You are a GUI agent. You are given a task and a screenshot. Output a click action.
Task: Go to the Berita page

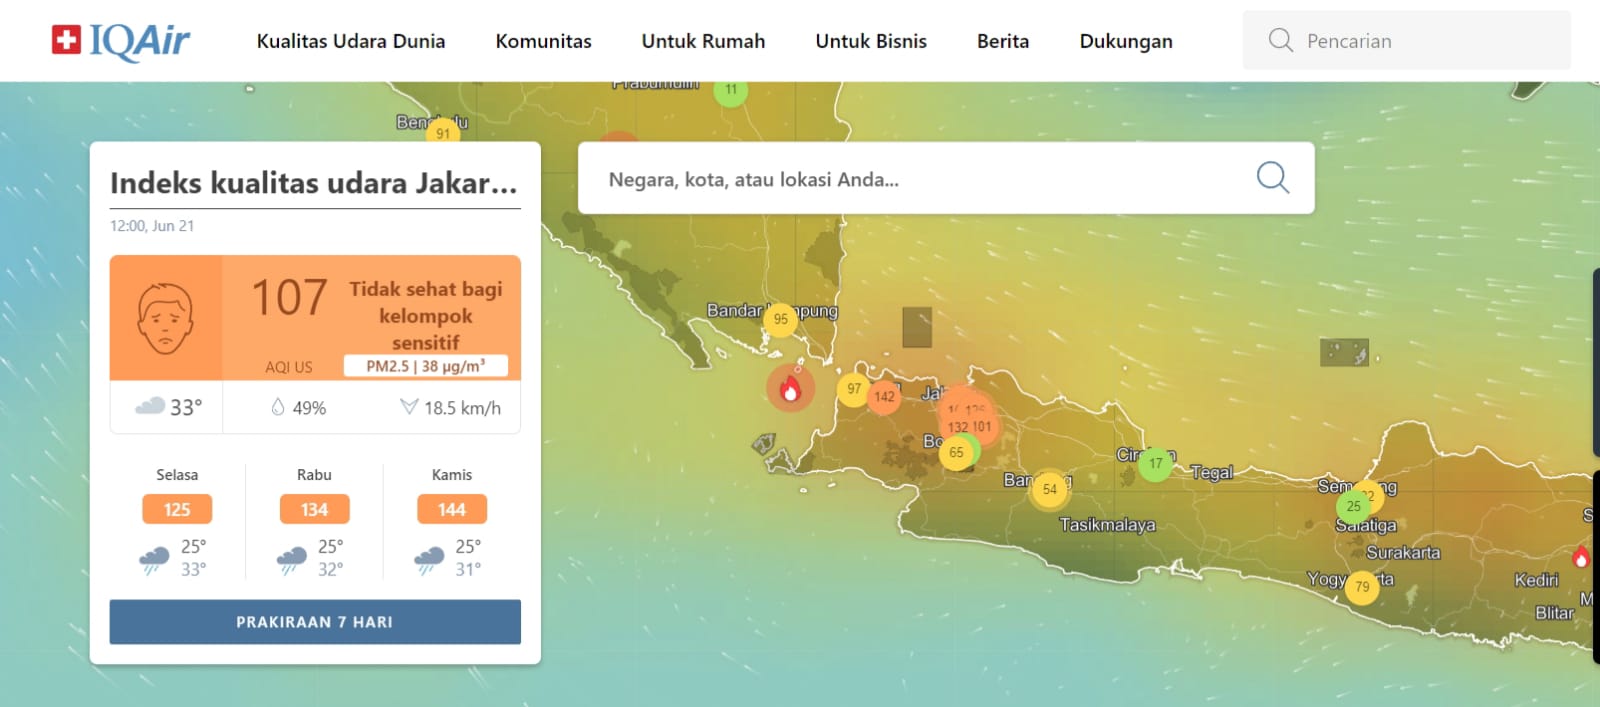click(x=1002, y=41)
